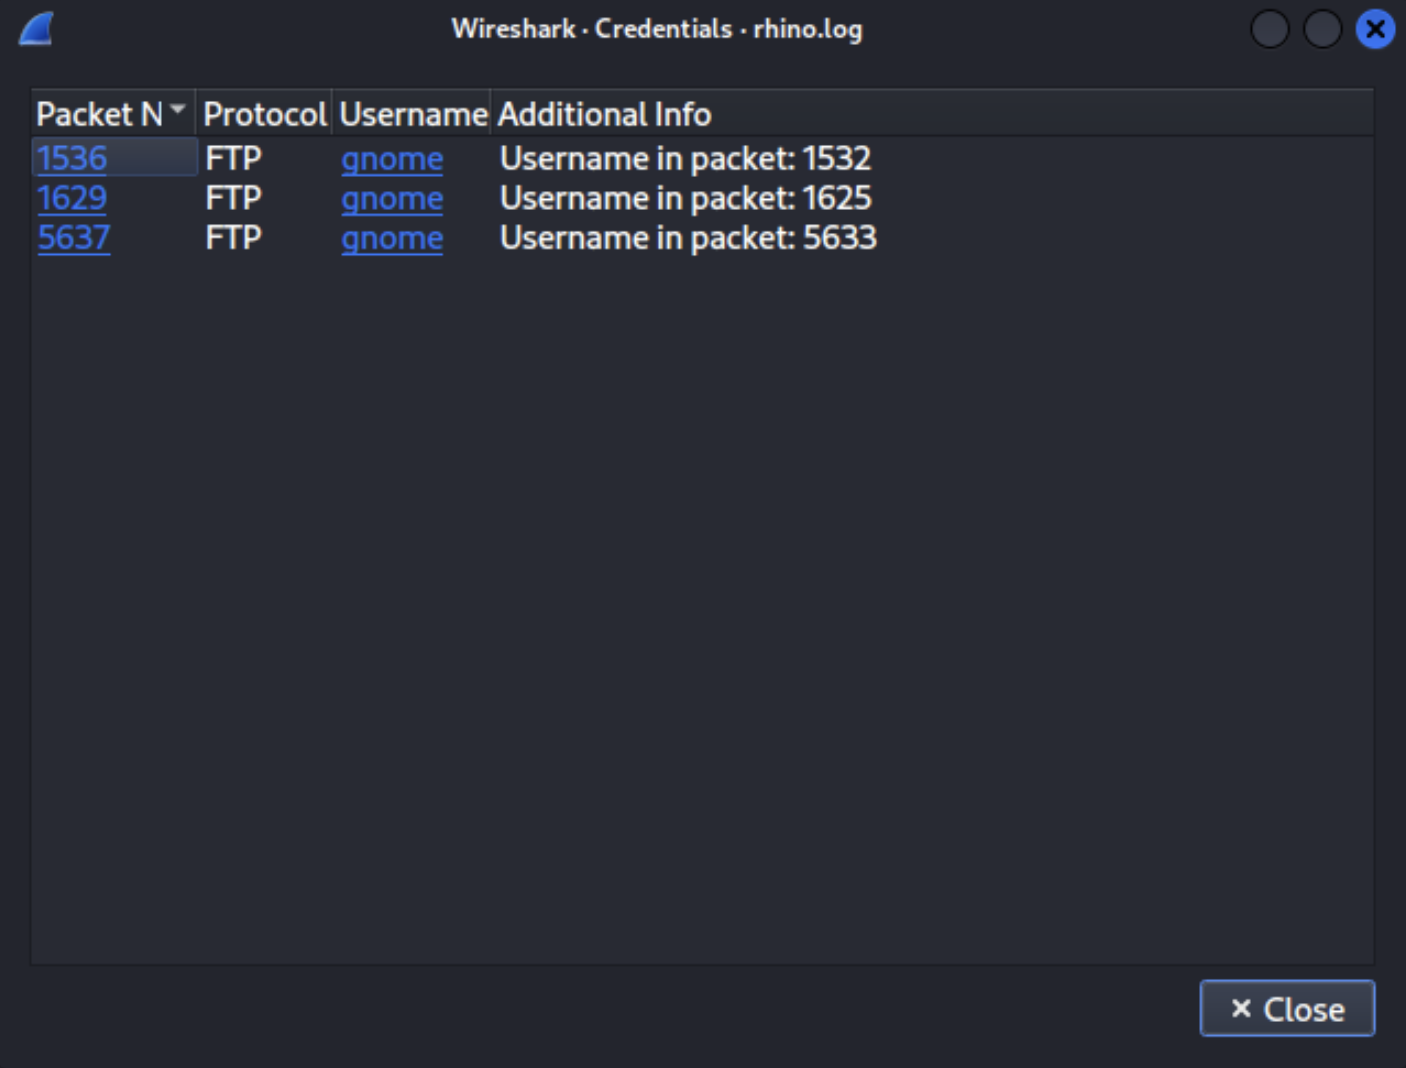This screenshot has width=1406, height=1068.
Task: Select the FTP cell in the 1536 row
Action: [x=233, y=158]
